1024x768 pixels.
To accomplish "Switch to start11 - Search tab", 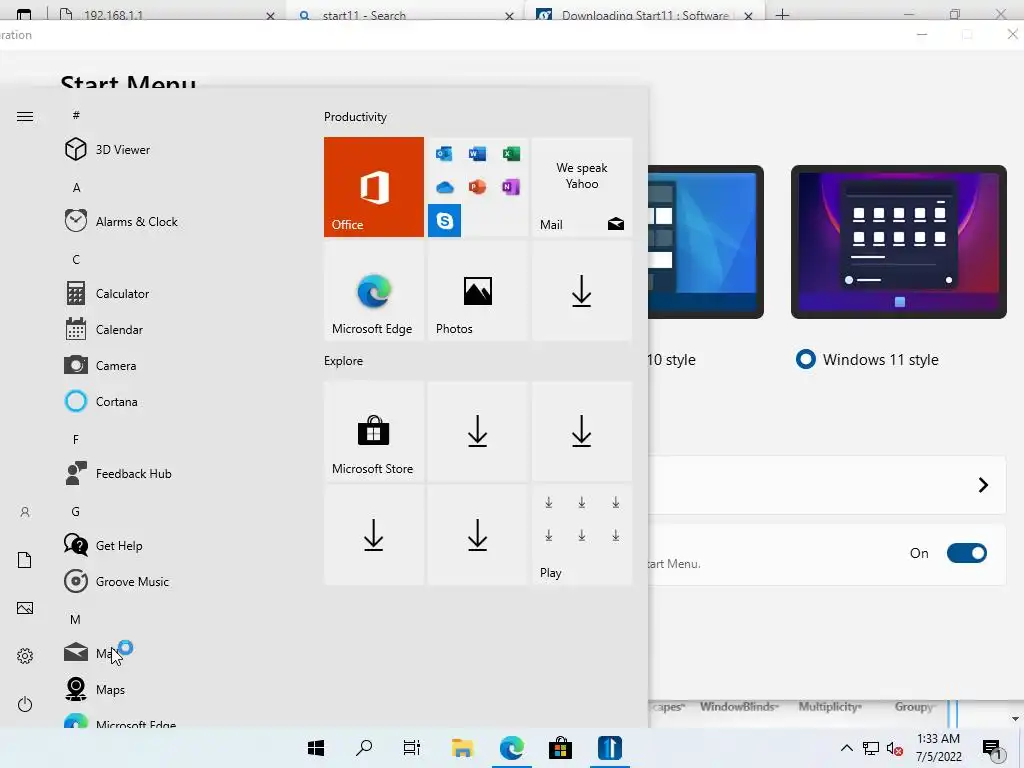I will tap(405, 14).
